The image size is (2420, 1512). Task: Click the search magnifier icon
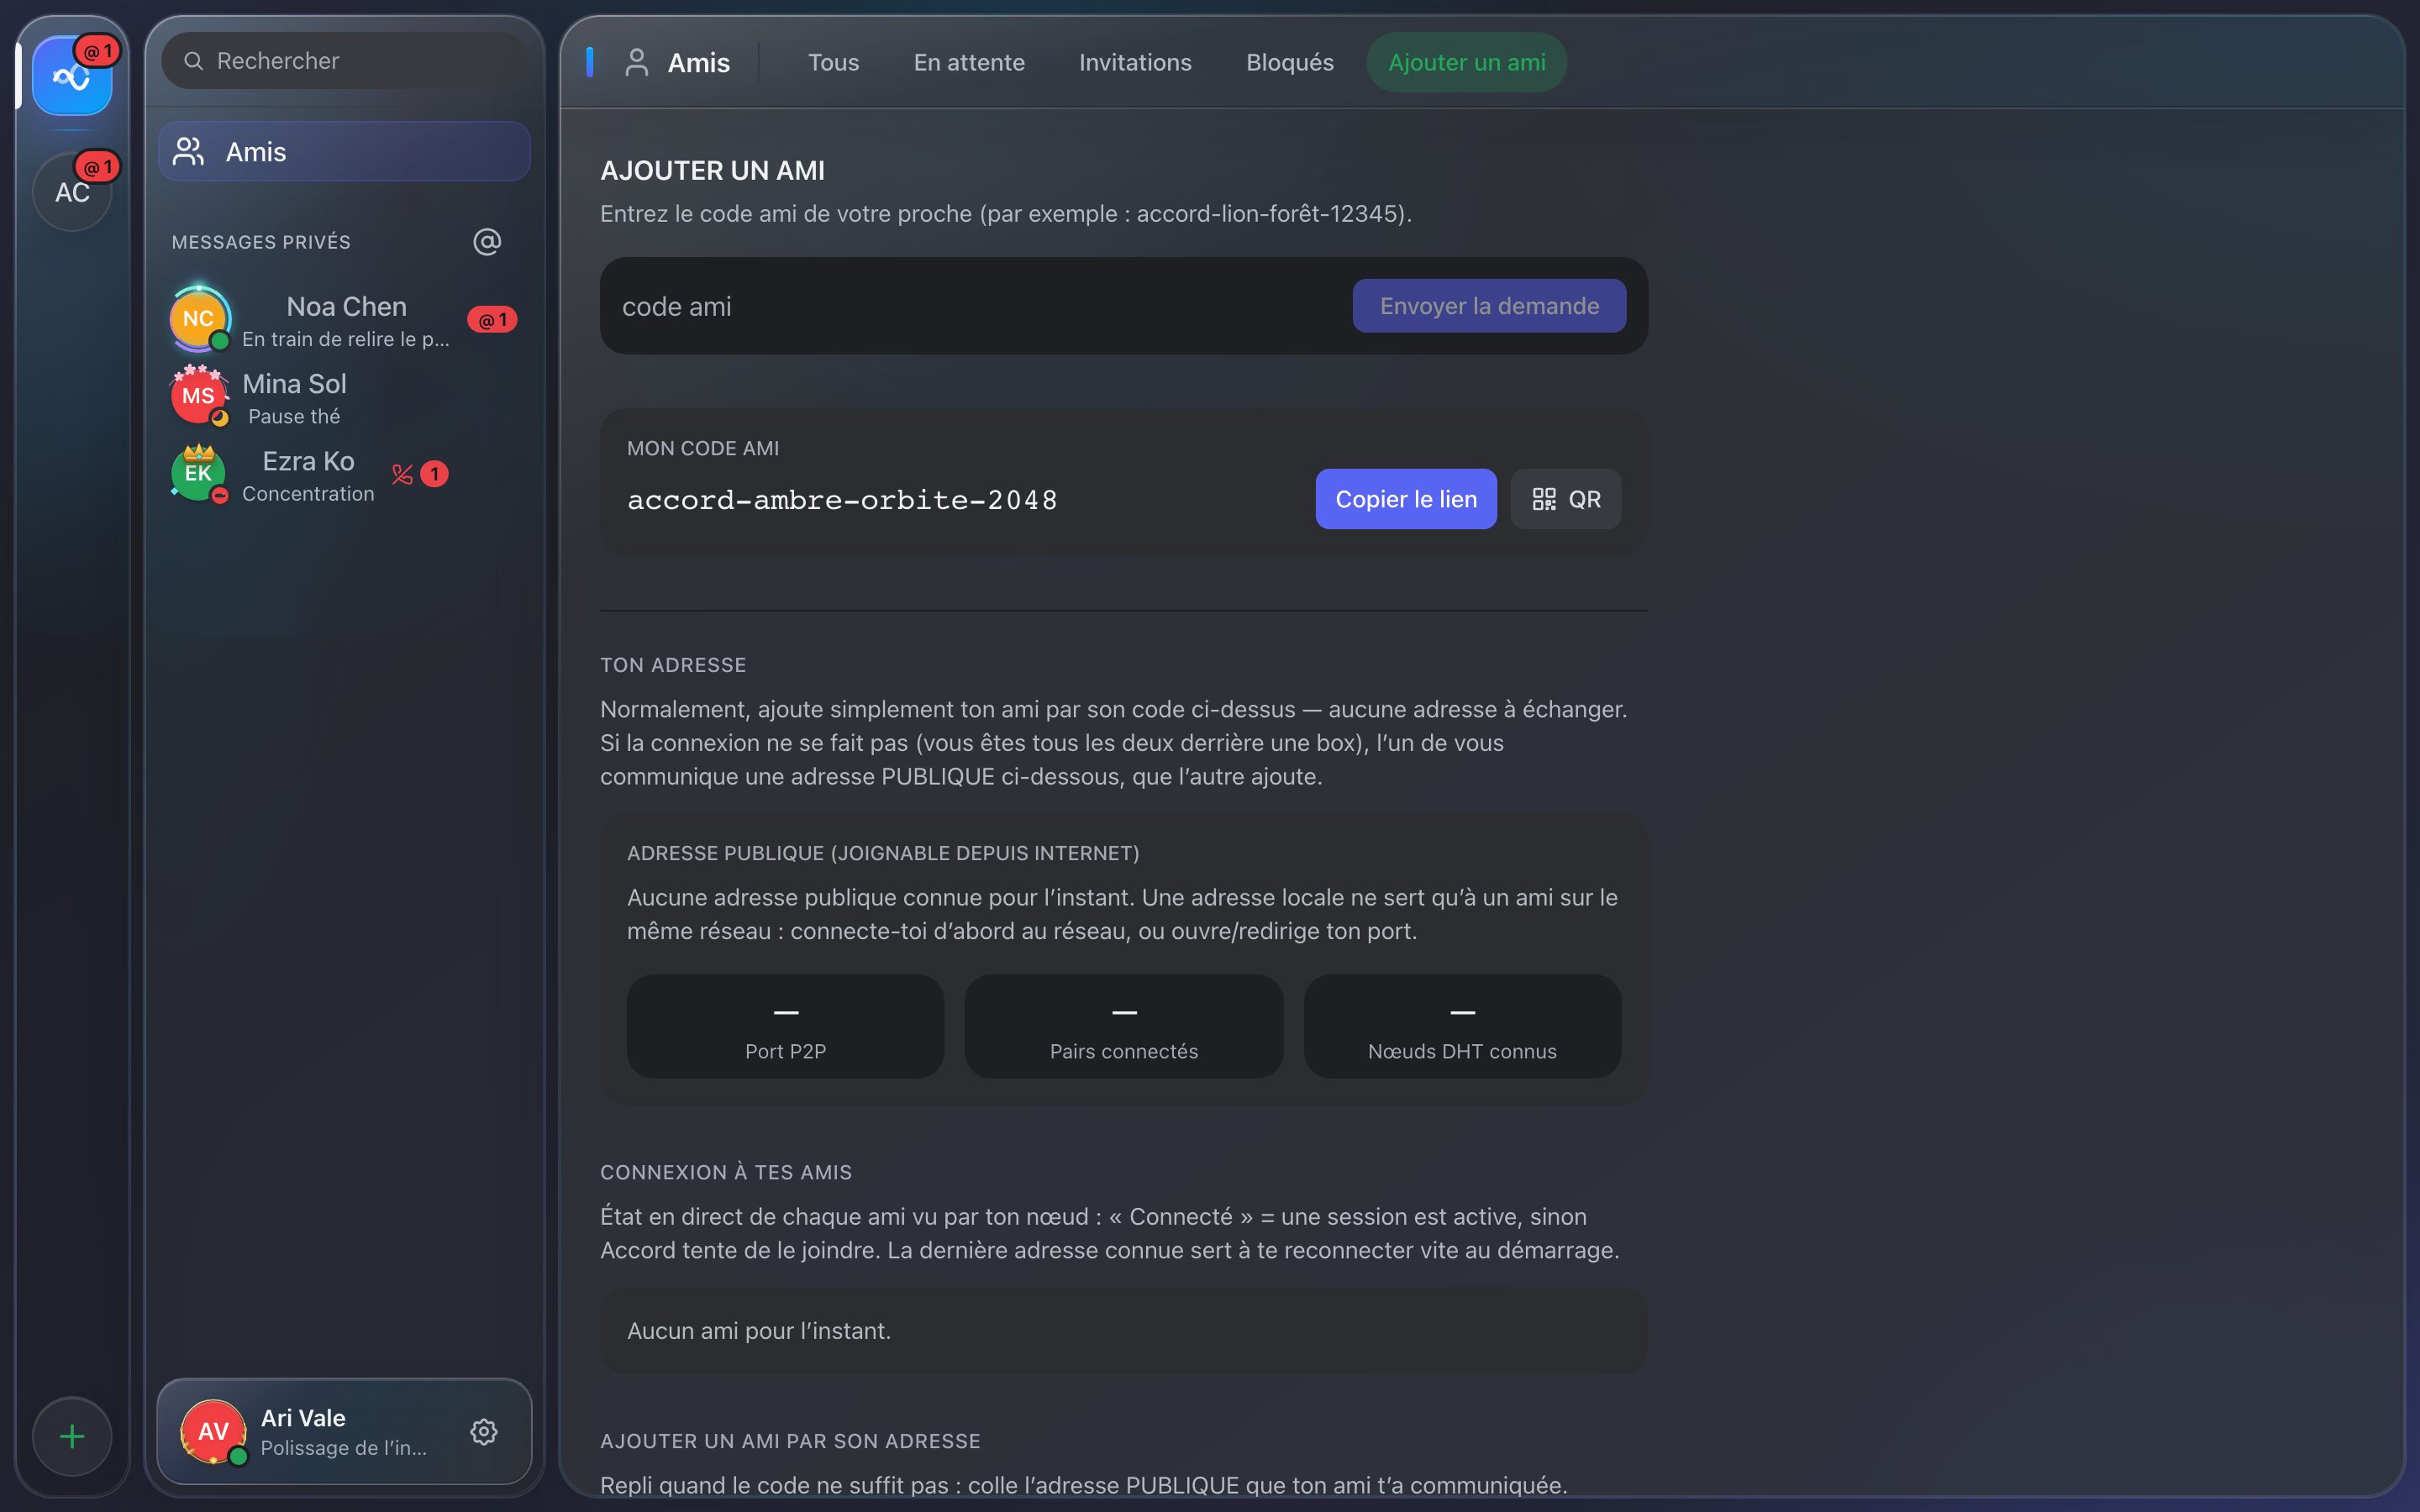coord(194,61)
